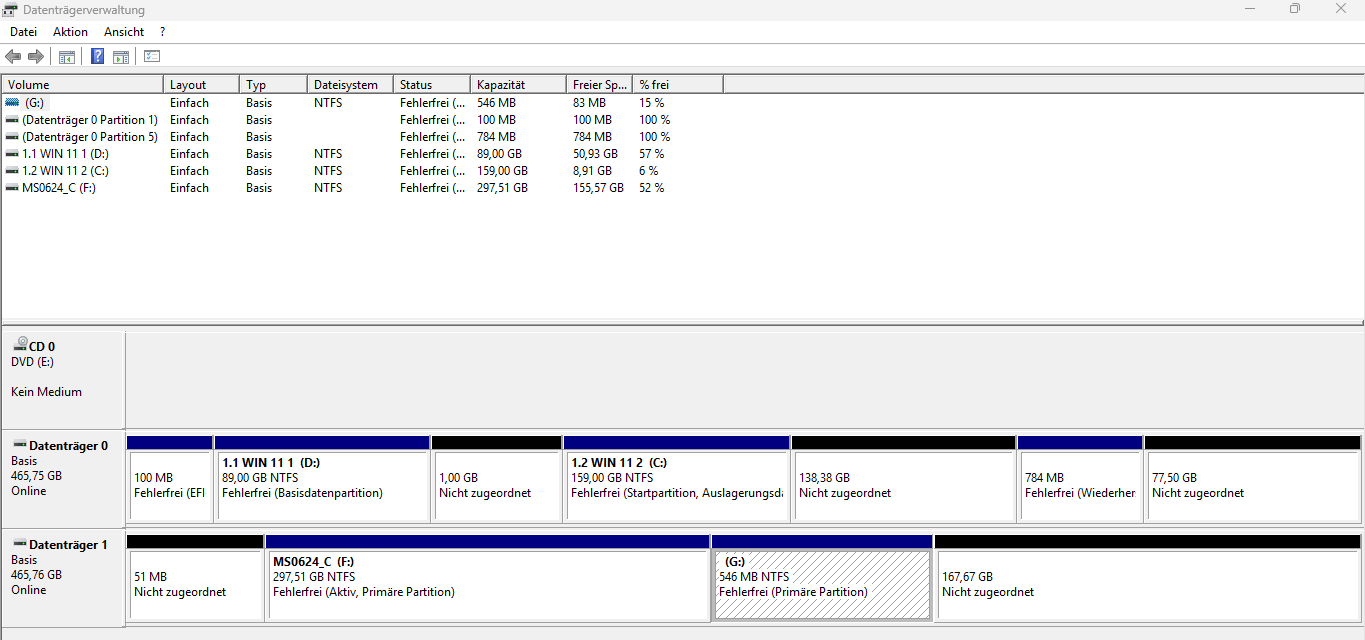Open the ? help menu
Viewport: 1365px width, 640px height.
click(162, 32)
